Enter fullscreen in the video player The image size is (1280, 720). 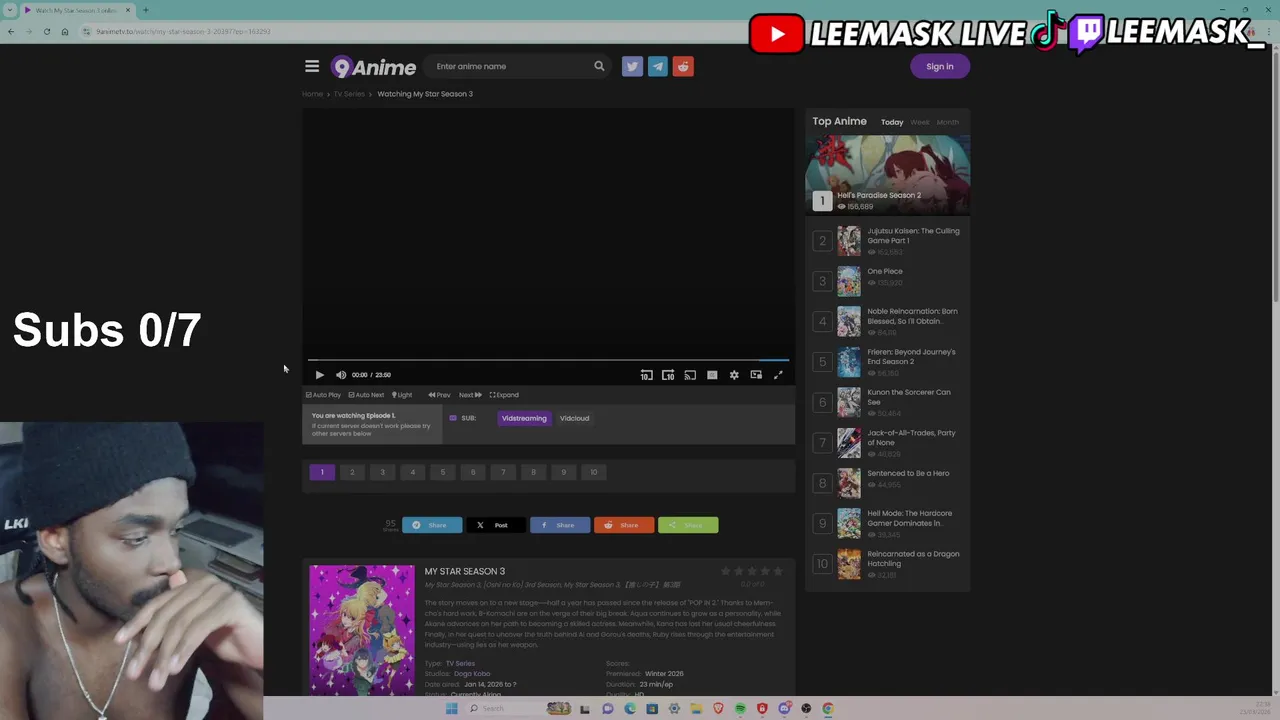coord(778,375)
